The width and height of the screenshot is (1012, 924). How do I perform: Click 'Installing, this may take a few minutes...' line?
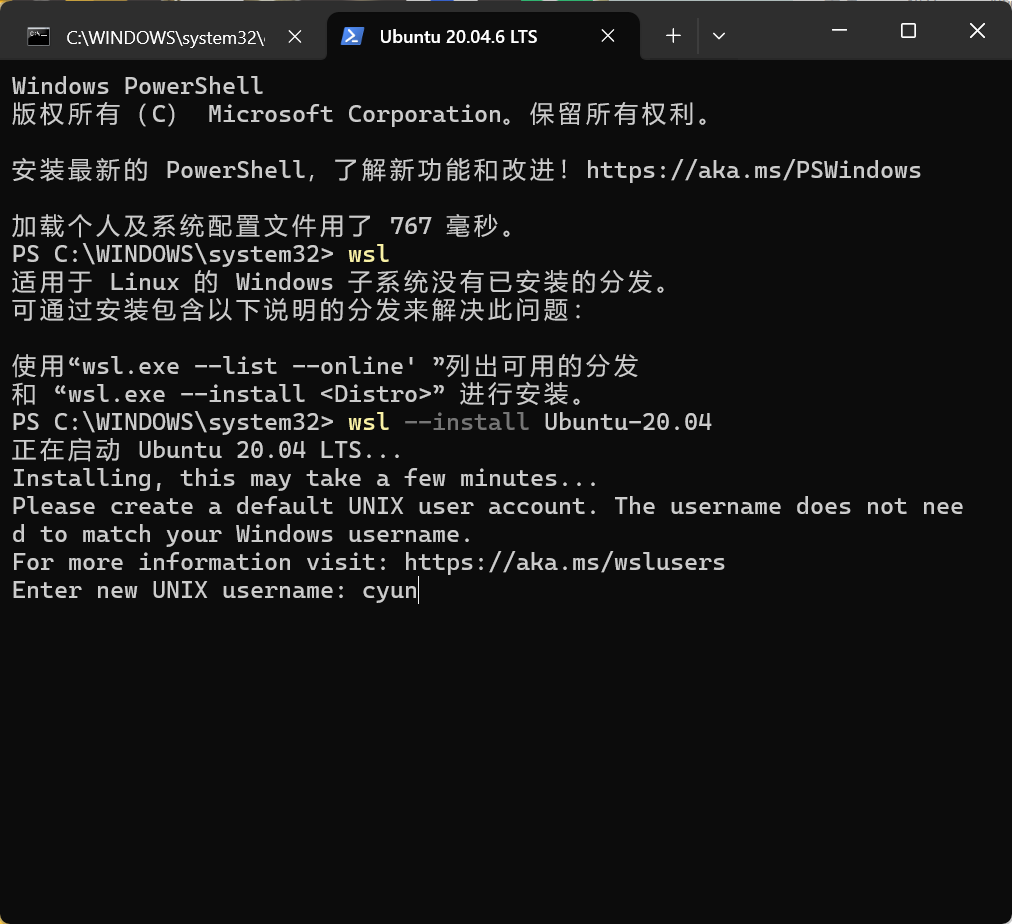coord(305,478)
